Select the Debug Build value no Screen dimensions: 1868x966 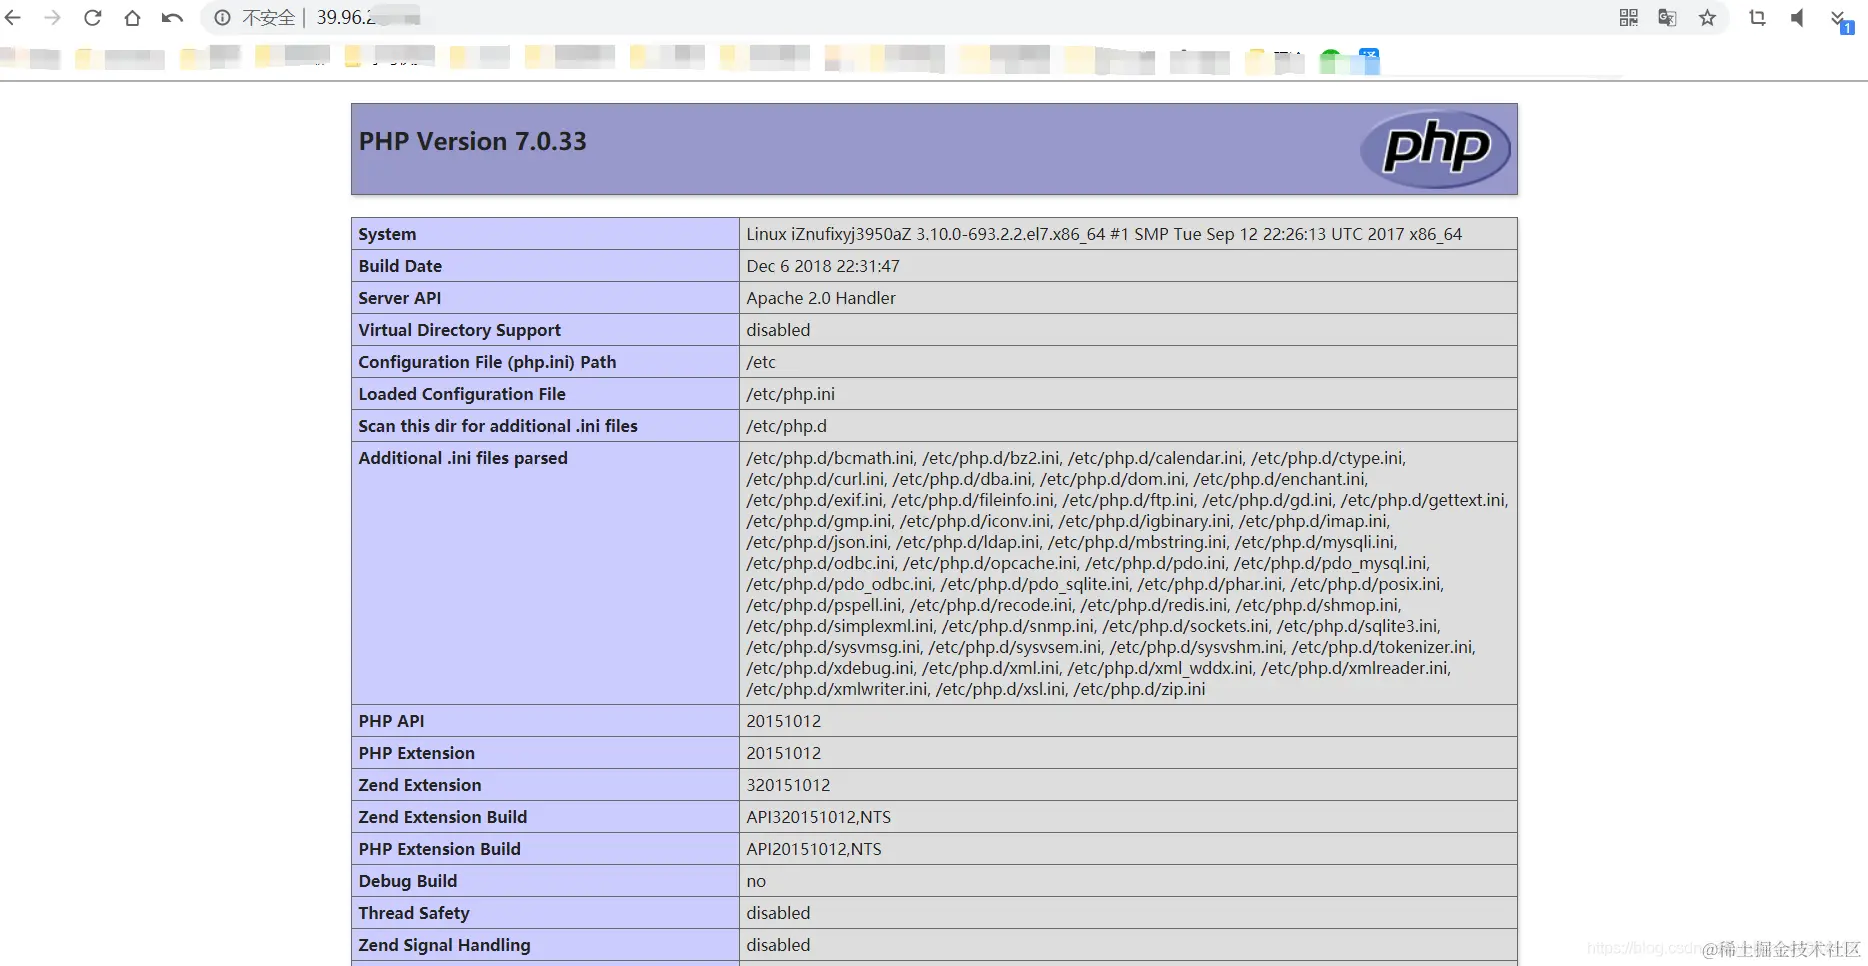756,881
